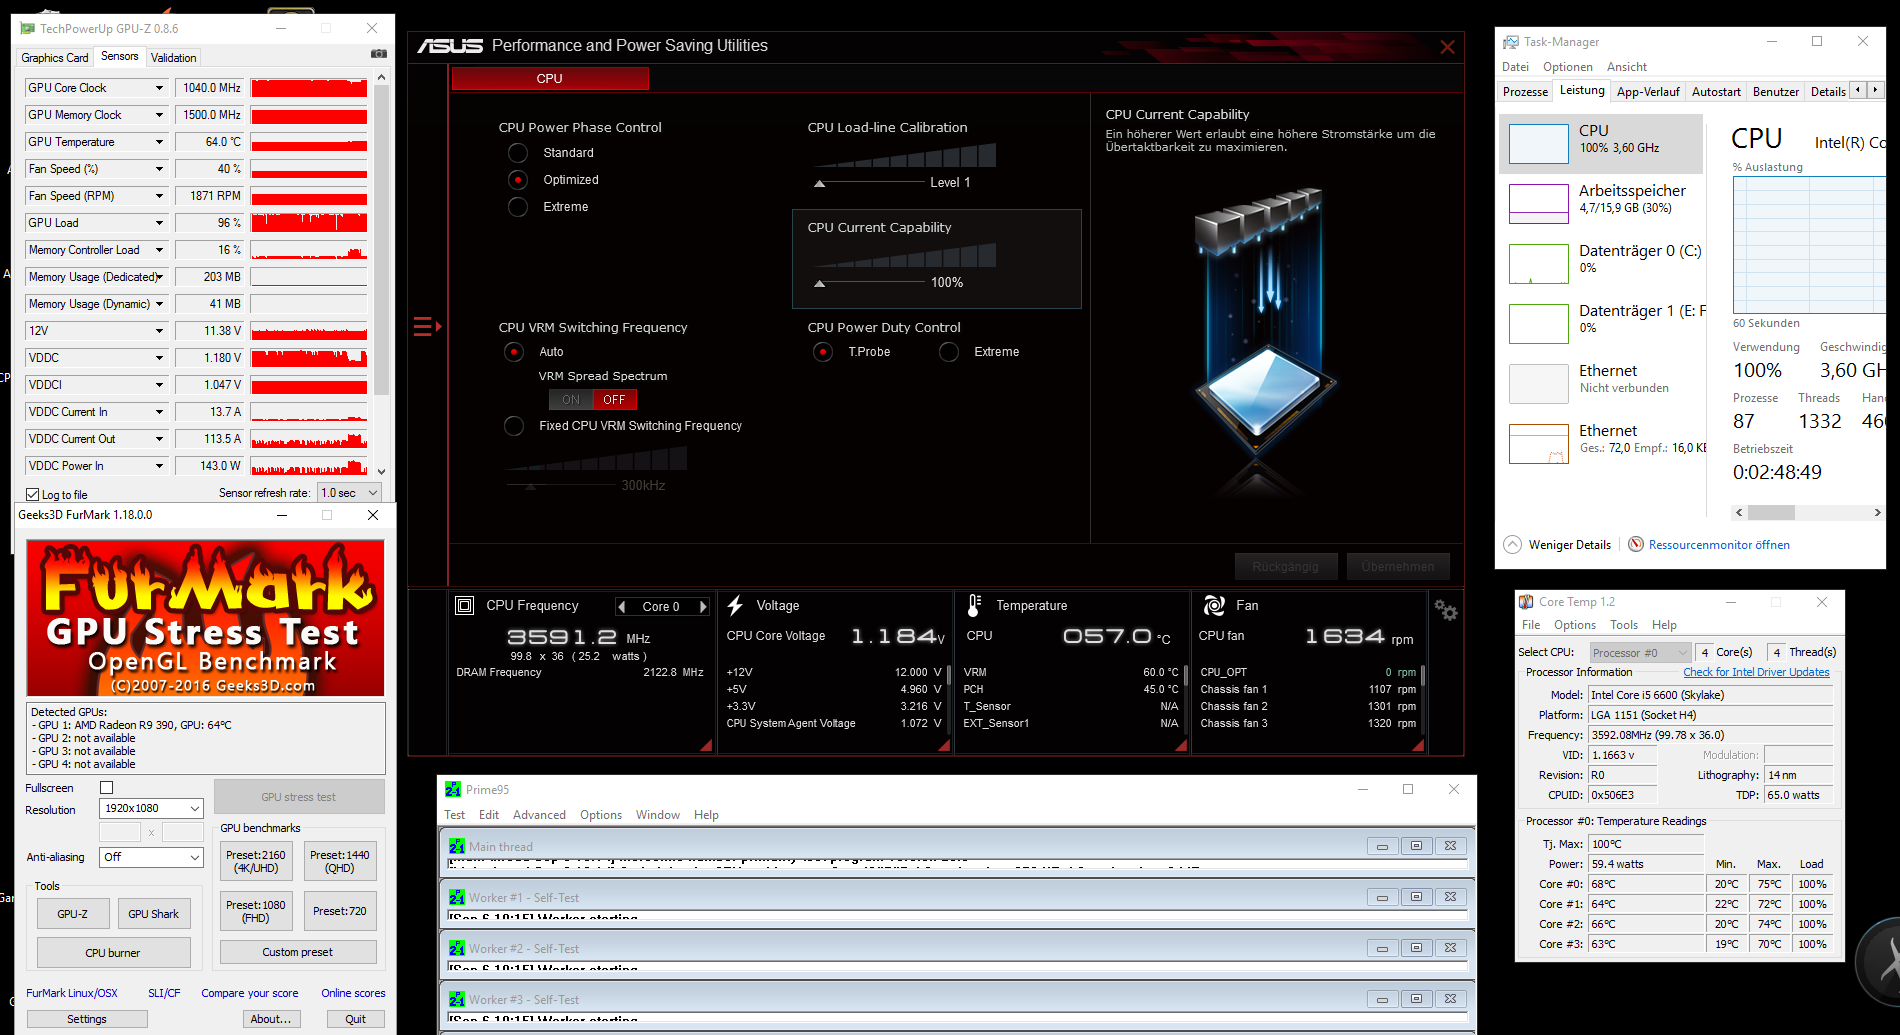Screen dimensions: 1900x1035
Task: Switch to GPU-Z Graphics Card tab
Action: (55, 58)
